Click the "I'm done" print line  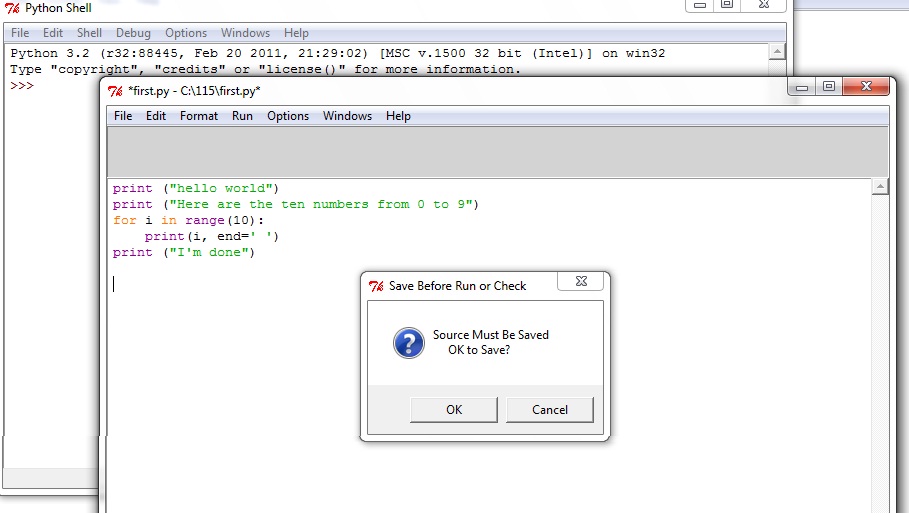(184, 252)
